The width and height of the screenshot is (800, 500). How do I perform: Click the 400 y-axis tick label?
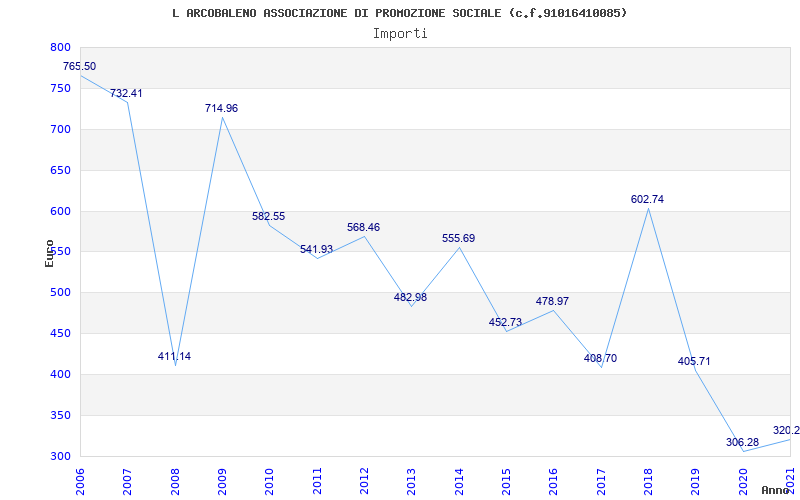pyautogui.click(x=60, y=374)
